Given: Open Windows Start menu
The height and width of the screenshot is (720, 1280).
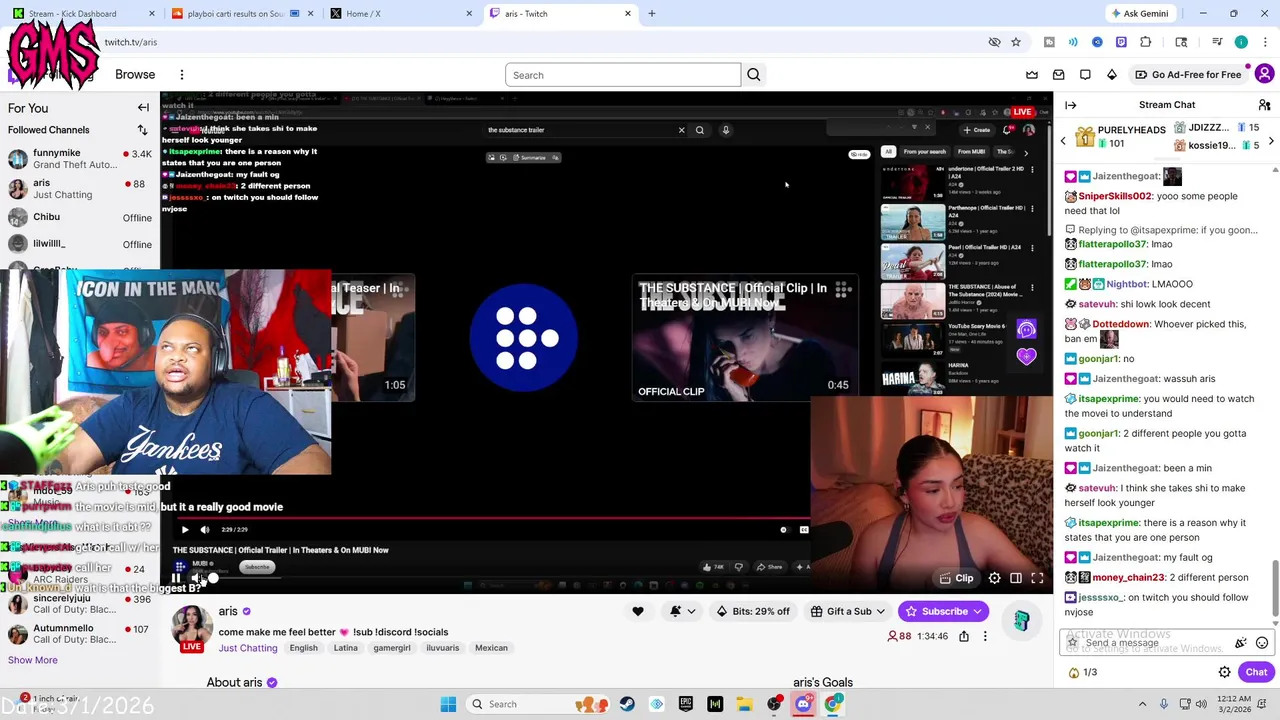Looking at the screenshot, I should pos(448,704).
